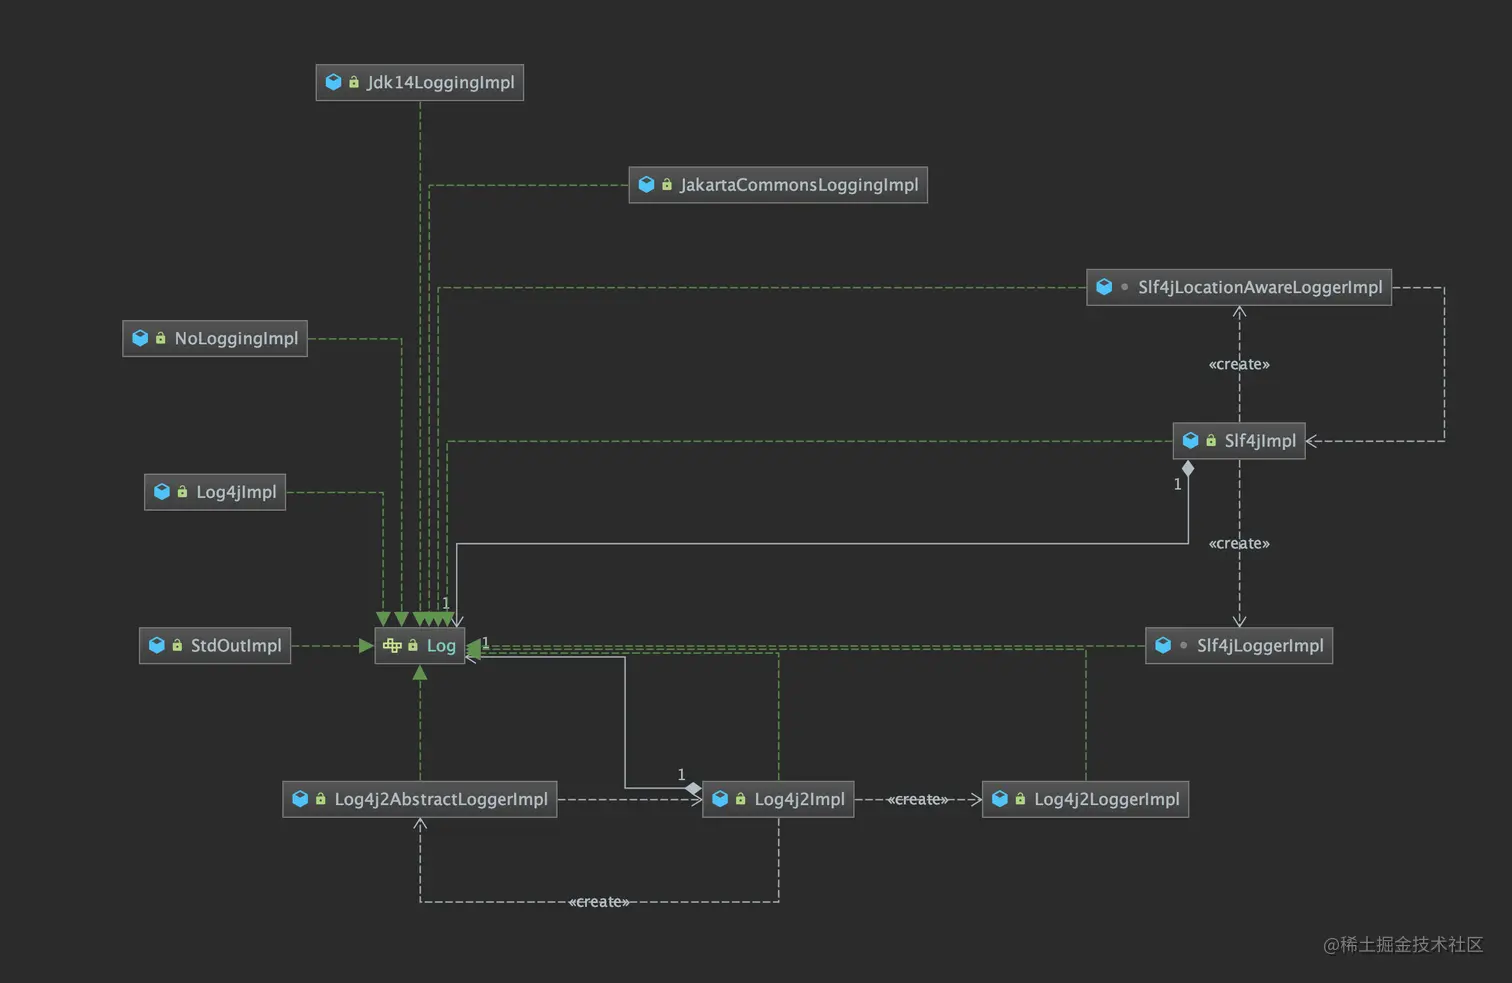Collapse the Slf4jImpl class node

click(x=1239, y=440)
